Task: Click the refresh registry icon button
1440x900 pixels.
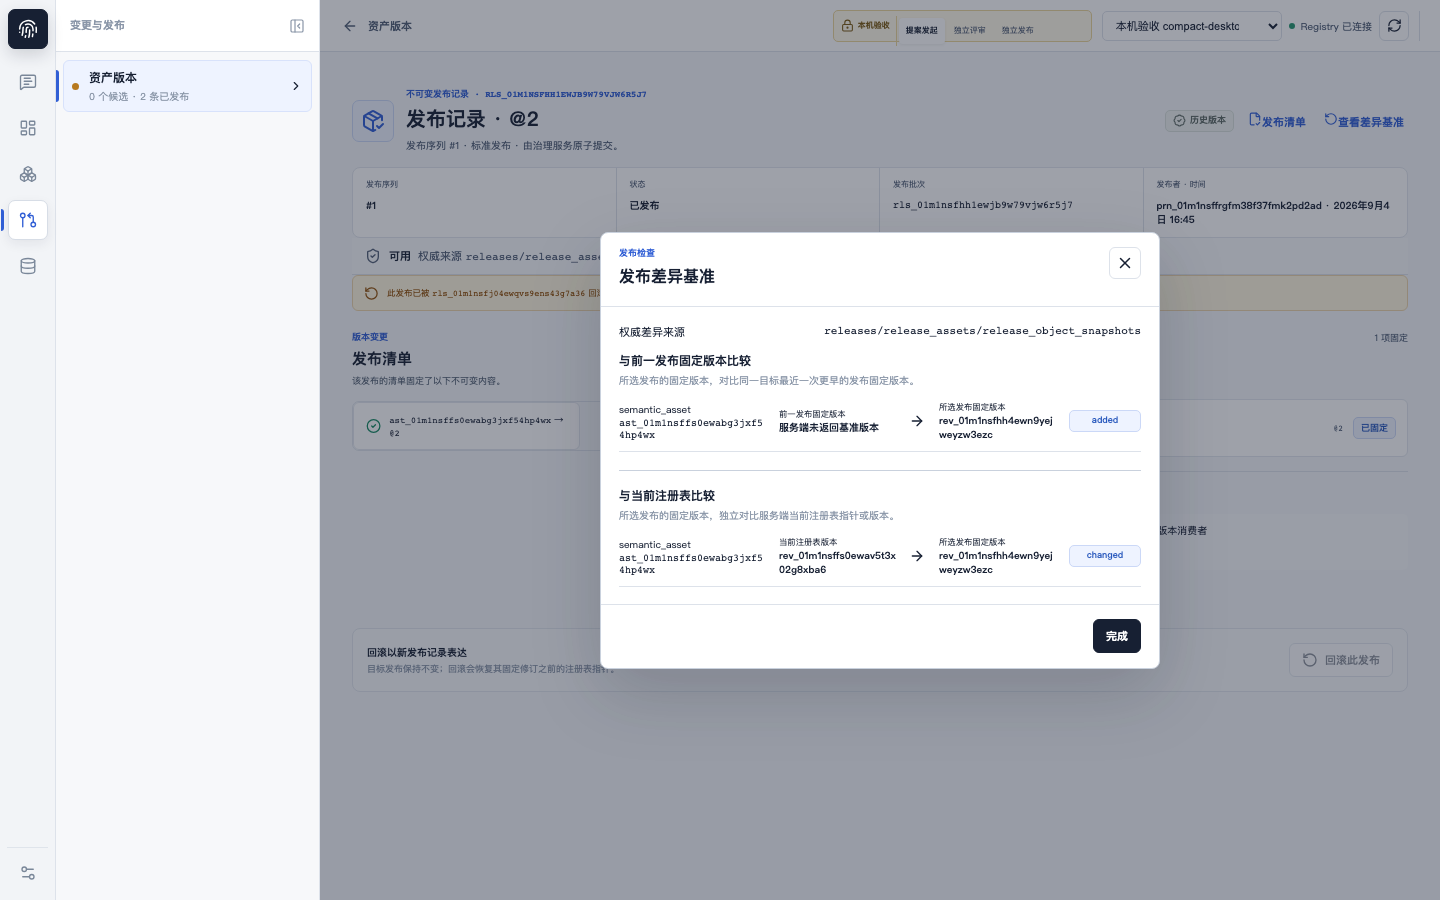Action: [x=1394, y=26]
